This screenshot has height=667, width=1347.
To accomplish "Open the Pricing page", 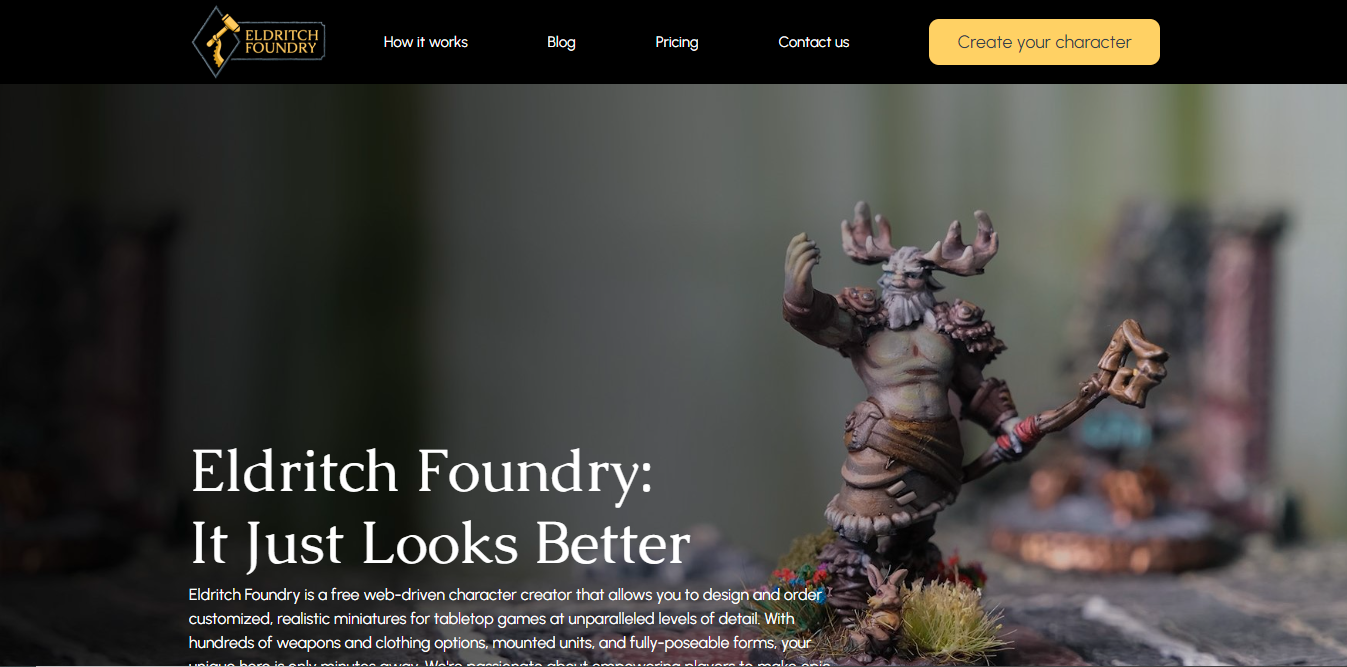I will coord(677,42).
